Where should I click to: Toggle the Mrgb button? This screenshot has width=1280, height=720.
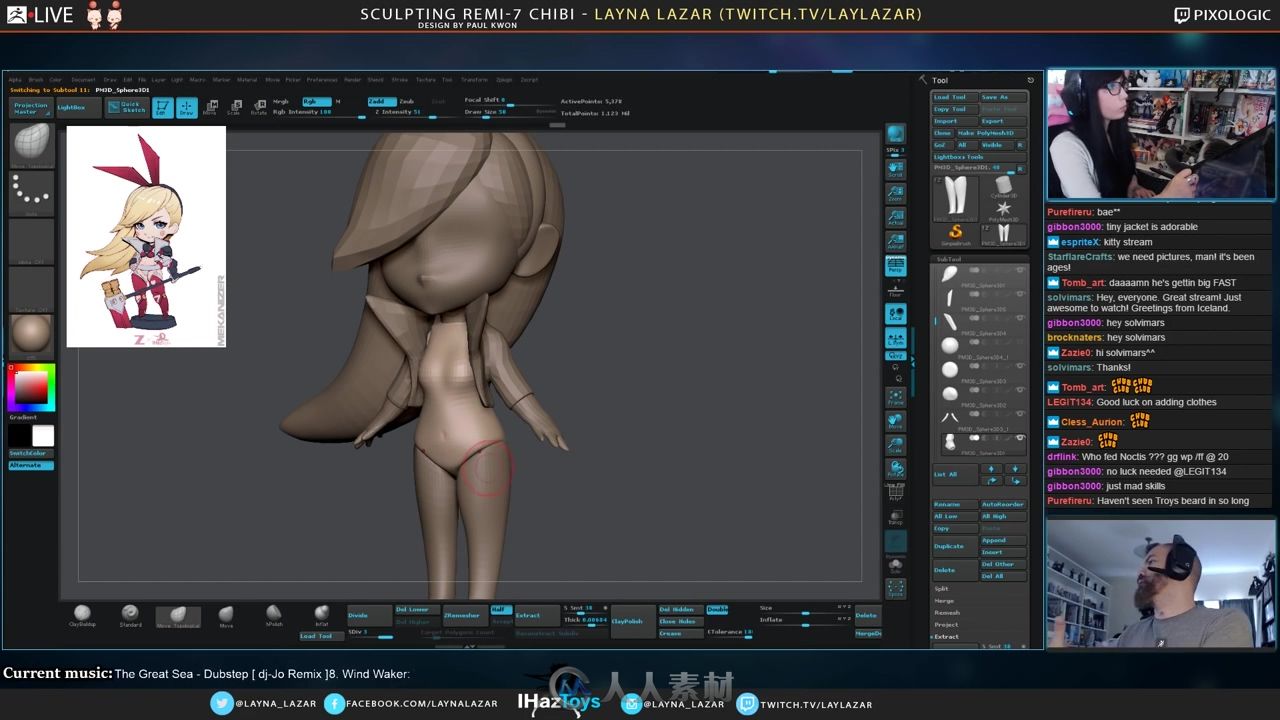click(x=283, y=101)
